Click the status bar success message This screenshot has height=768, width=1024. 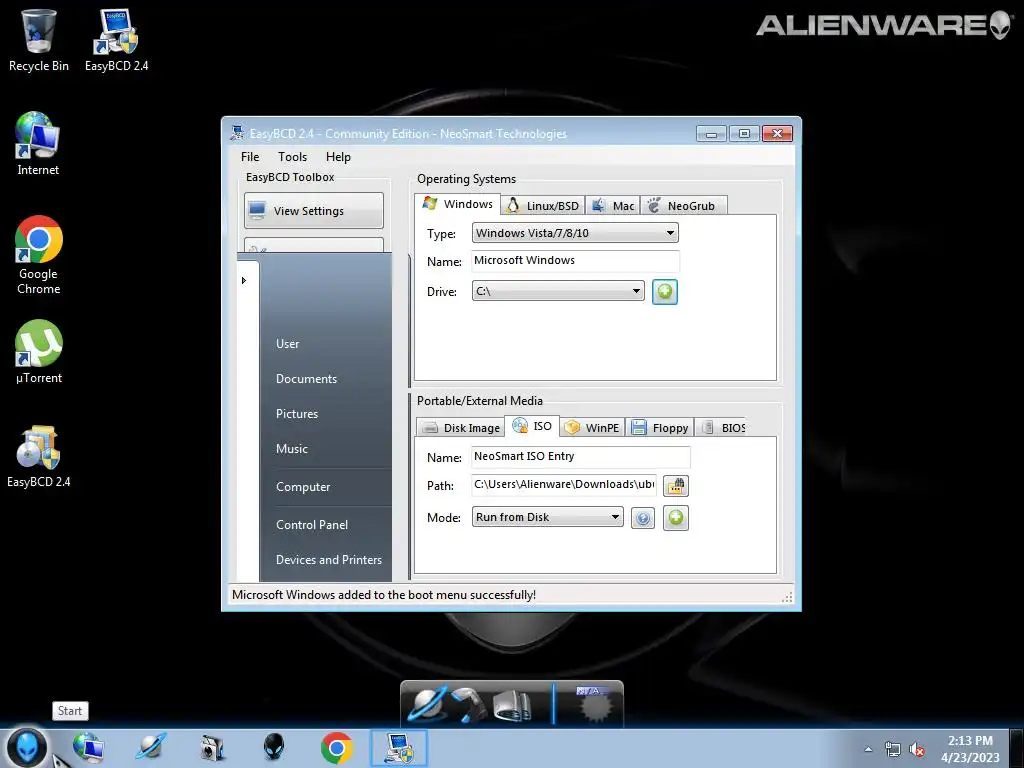pyautogui.click(x=384, y=595)
